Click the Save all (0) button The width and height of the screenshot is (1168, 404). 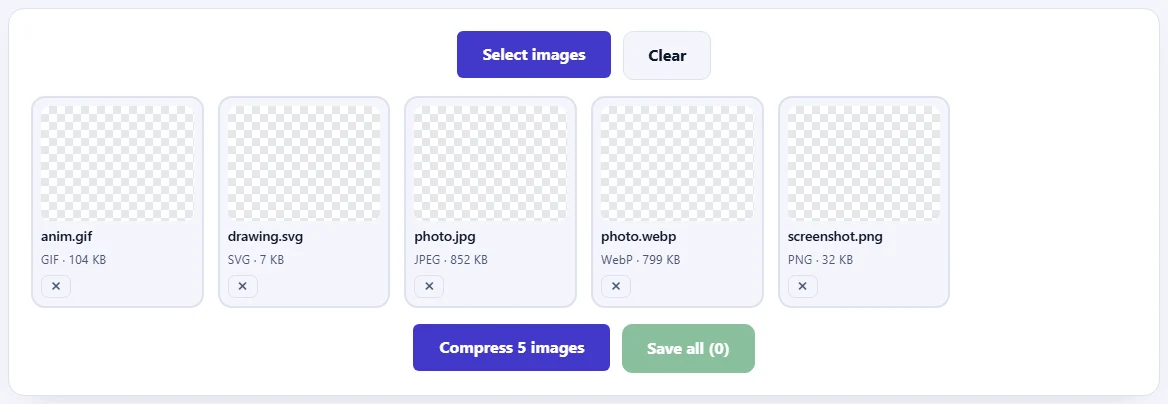(x=688, y=348)
